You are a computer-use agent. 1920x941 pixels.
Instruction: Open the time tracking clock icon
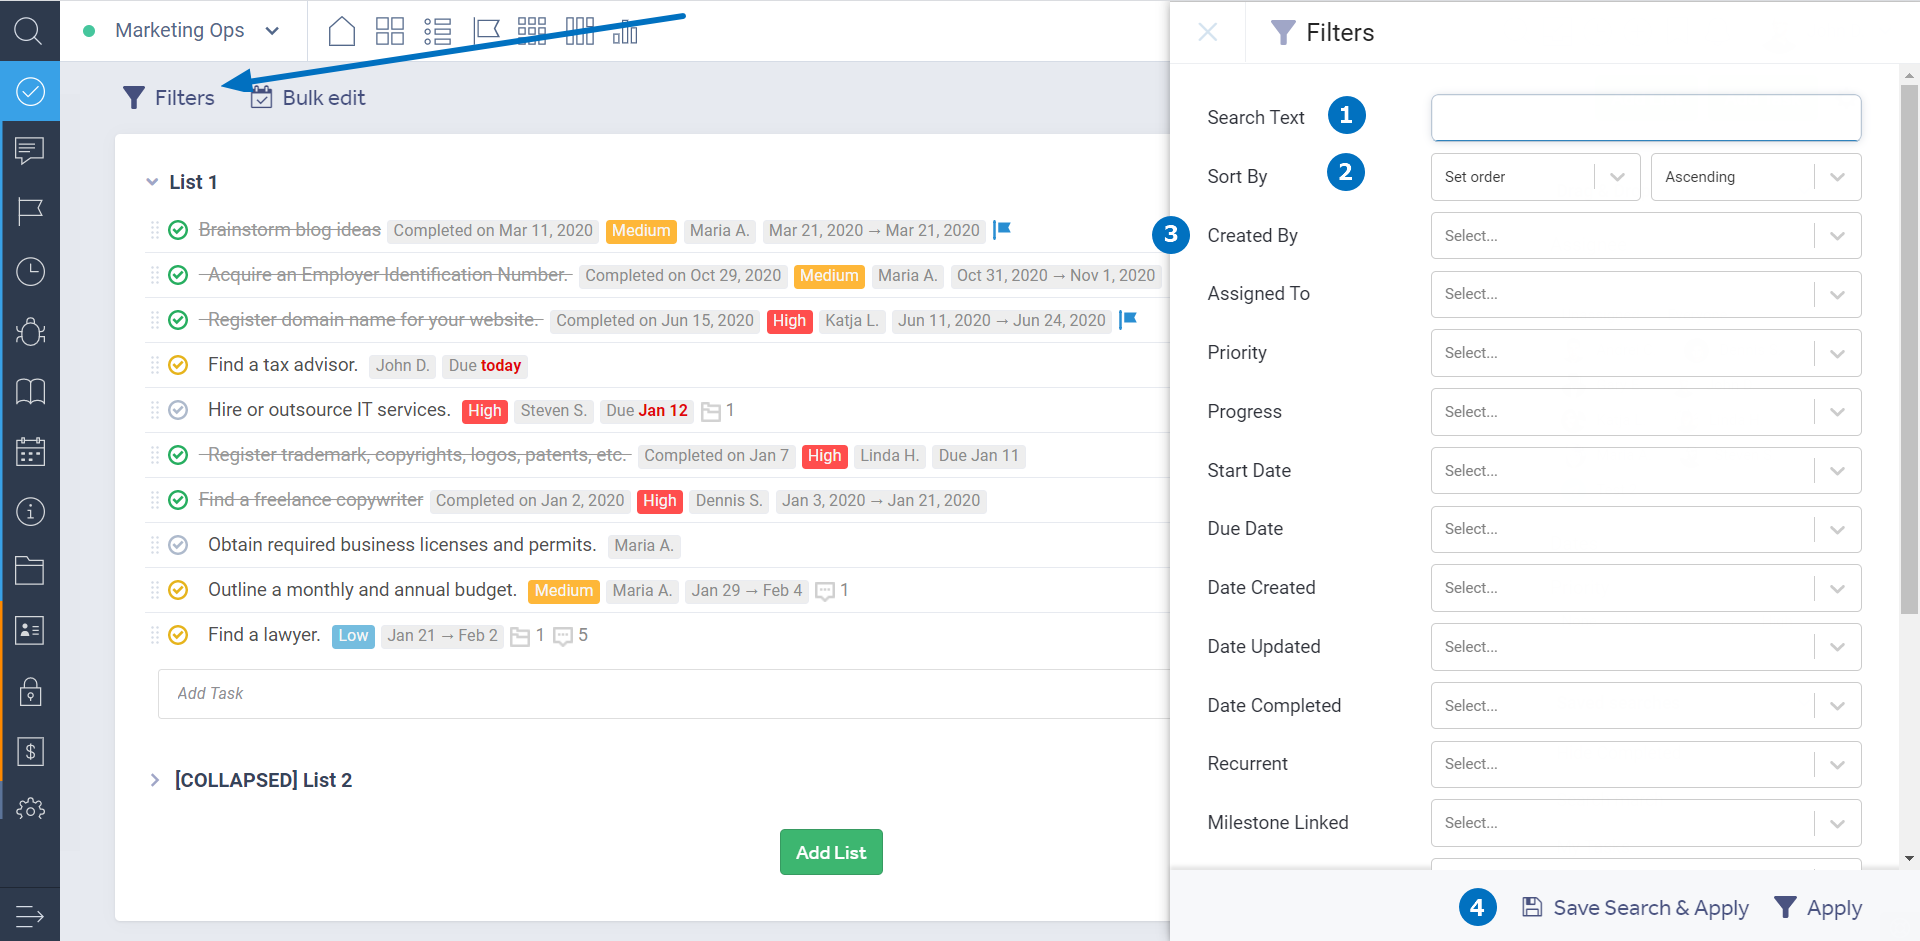[x=30, y=271]
